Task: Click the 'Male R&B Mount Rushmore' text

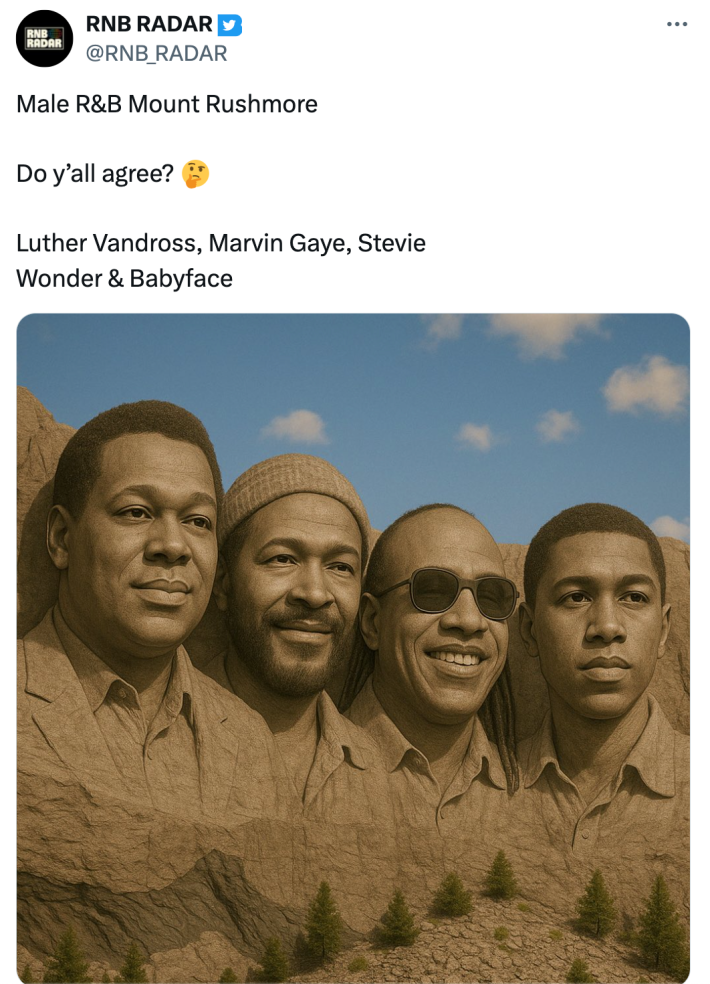Action: (x=165, y=103)
